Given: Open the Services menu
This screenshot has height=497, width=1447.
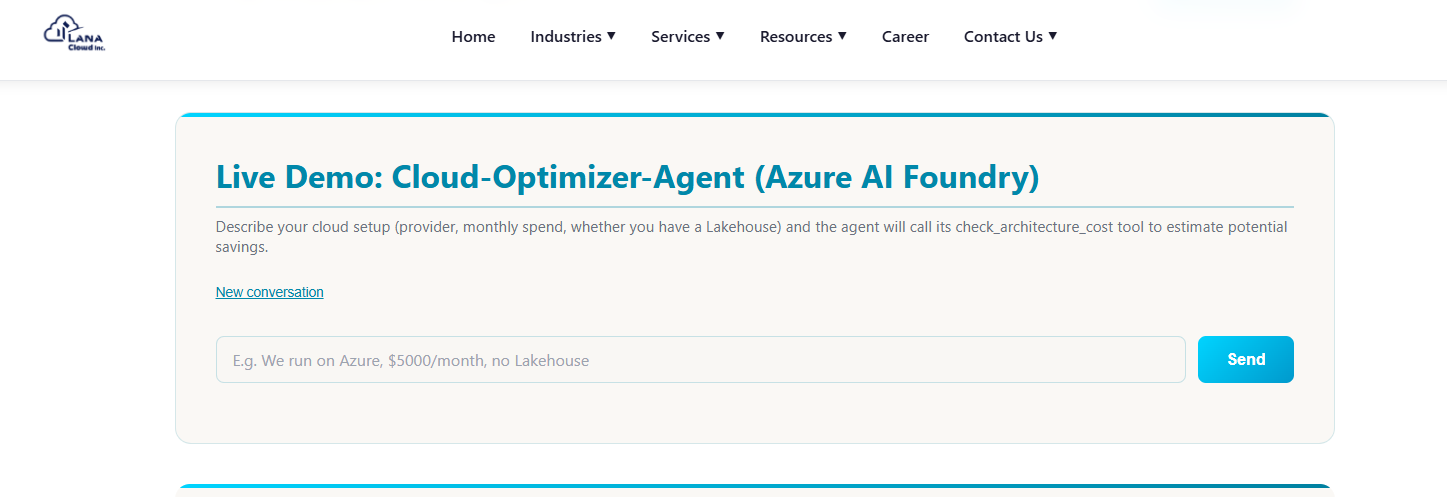Looking at the screenshot, I should pos(680,37).
